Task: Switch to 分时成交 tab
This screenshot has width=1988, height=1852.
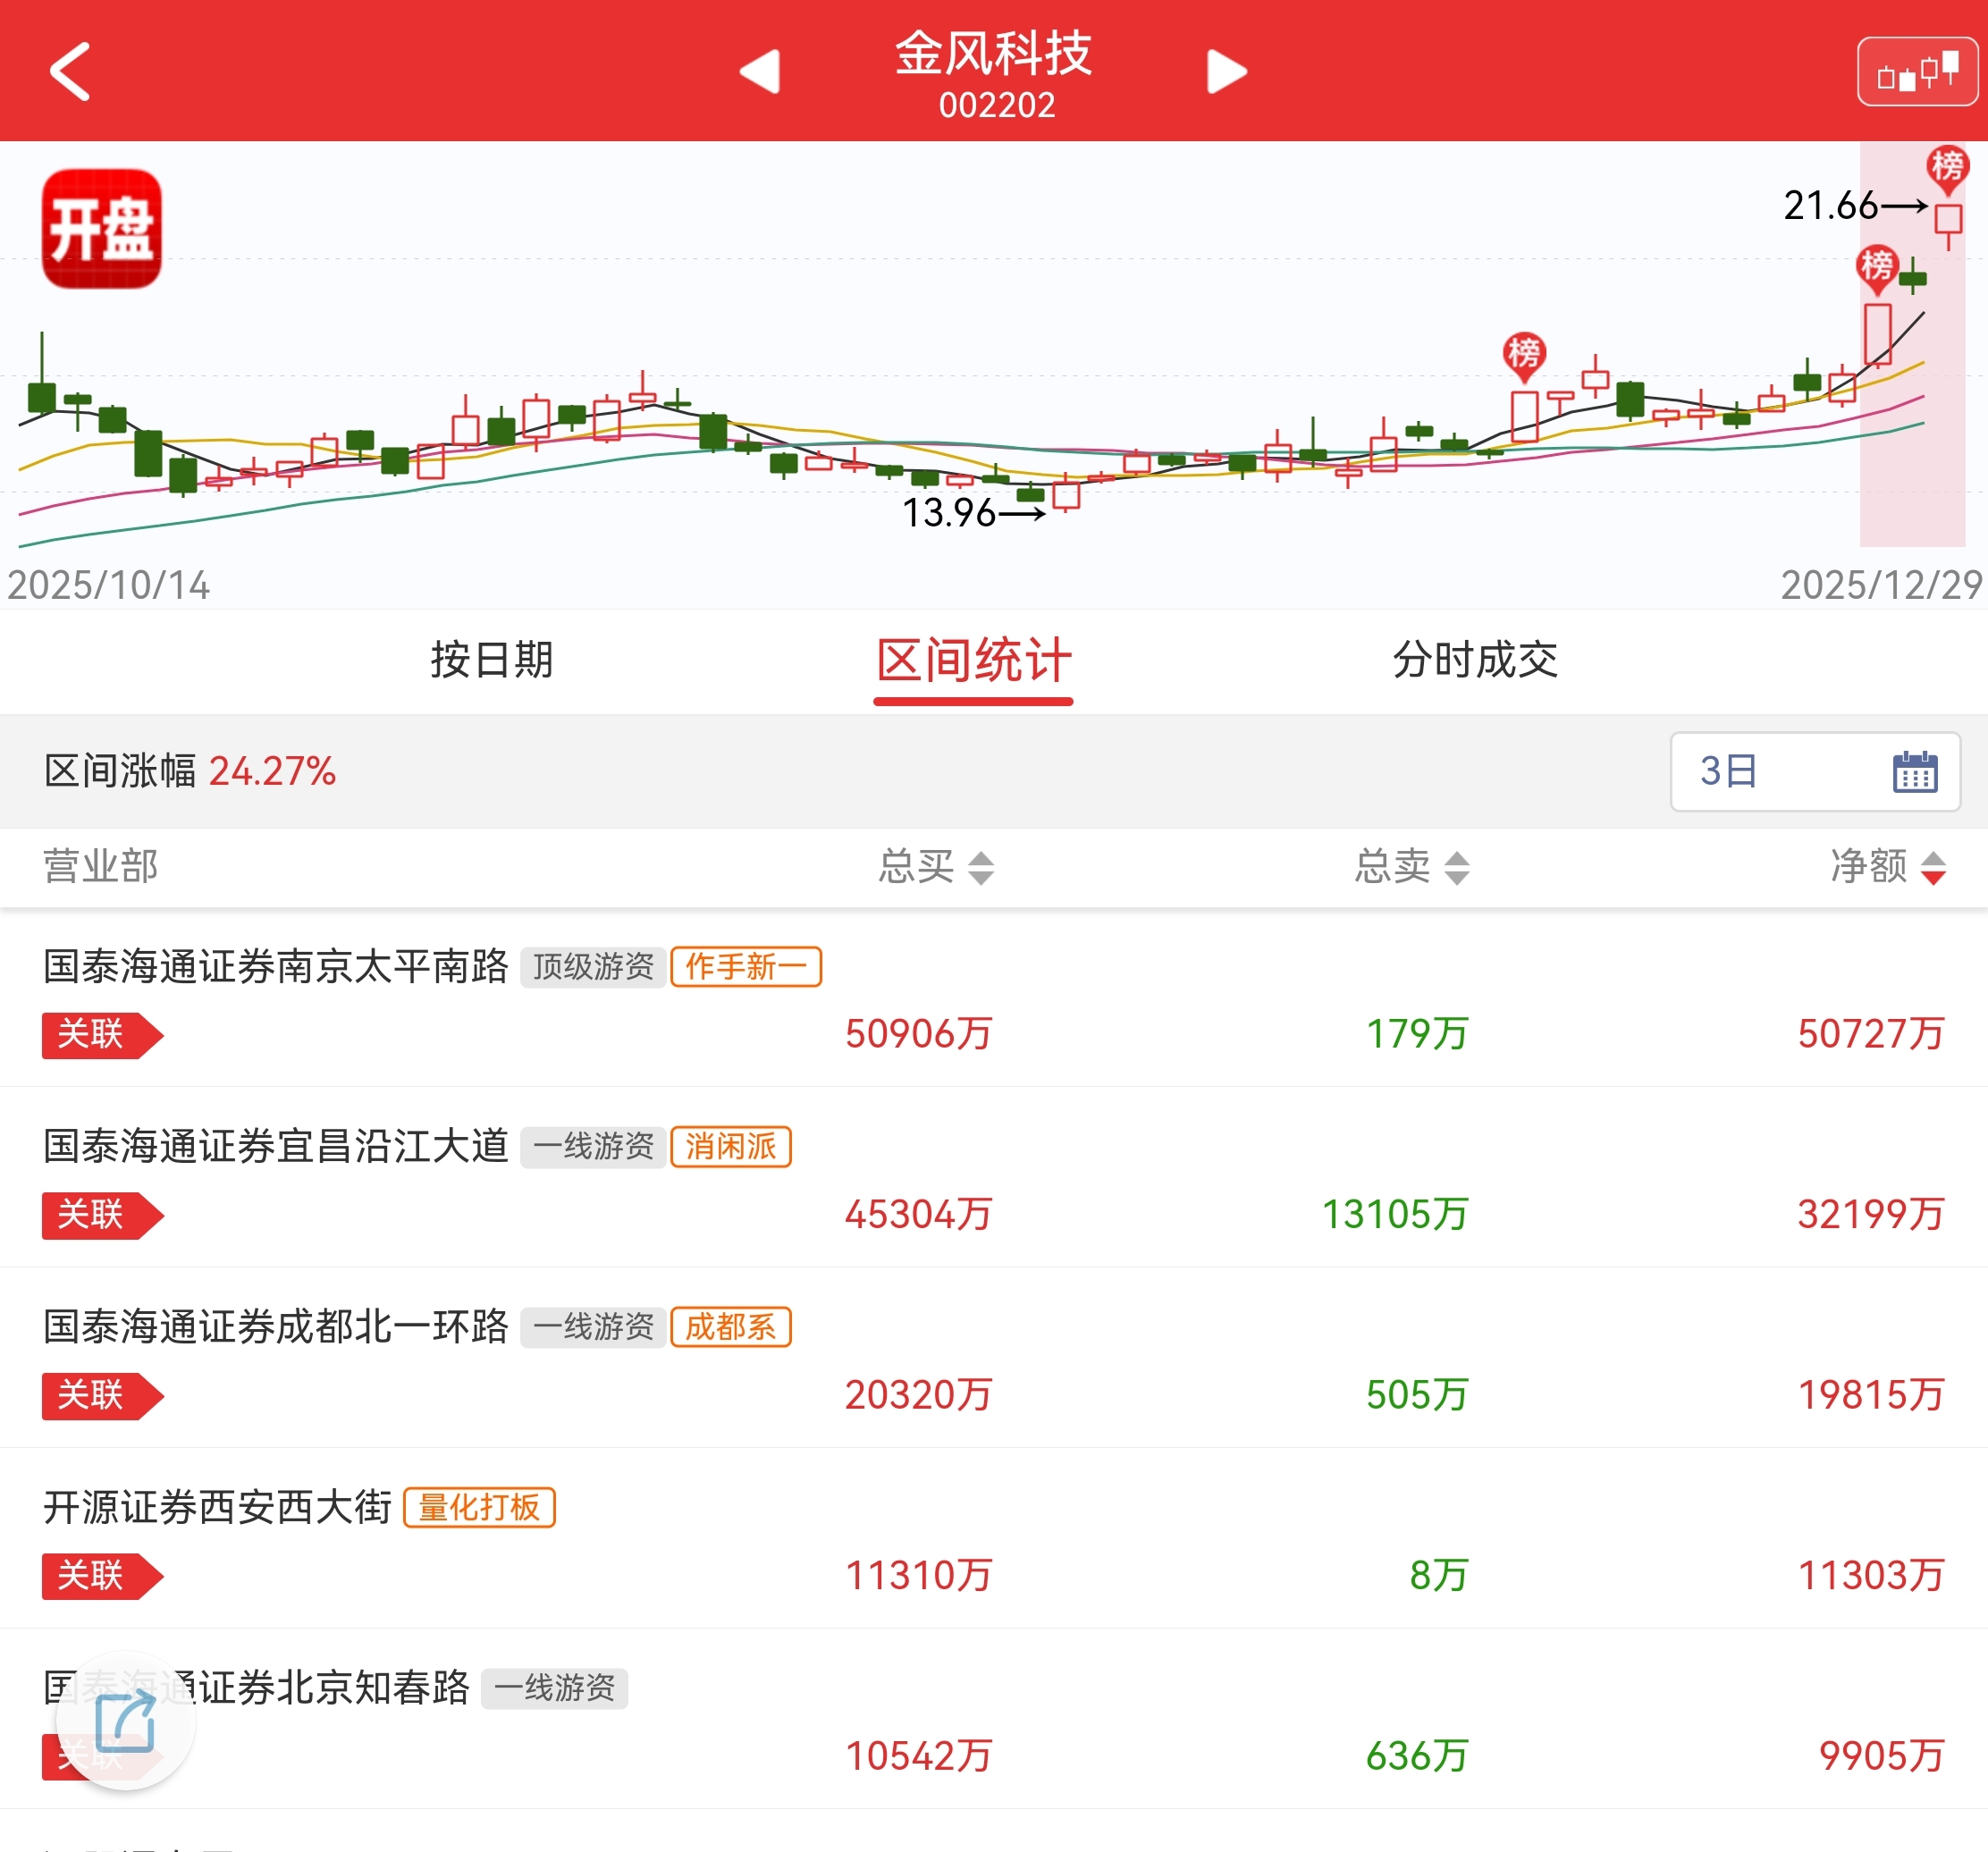Action: 1474,660
